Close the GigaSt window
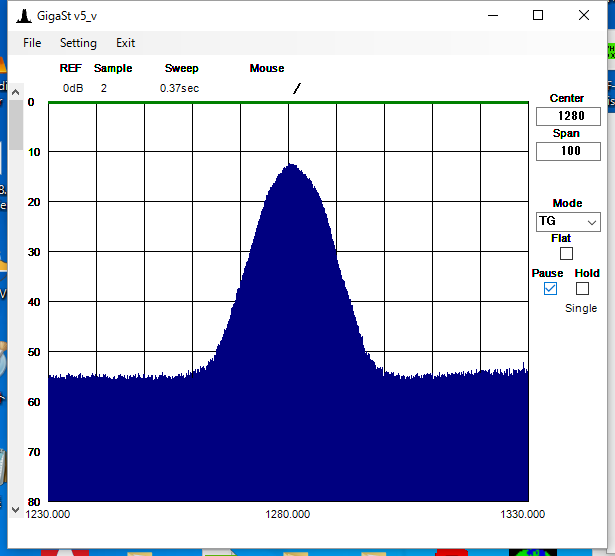Screen dimensions: 615x556 coord(584,15)
